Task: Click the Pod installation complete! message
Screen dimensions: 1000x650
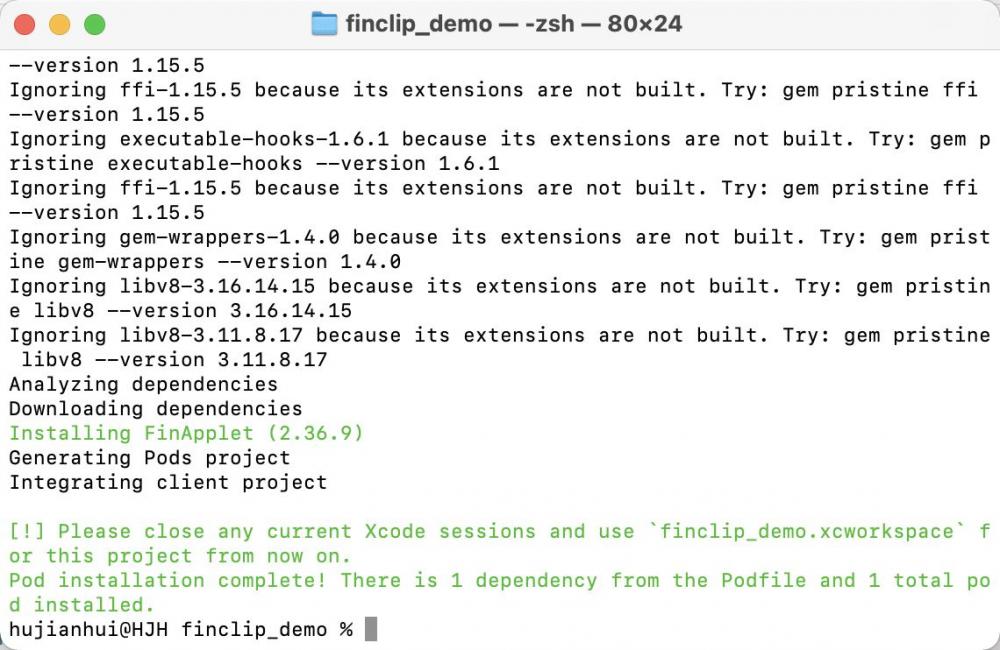Action: pyautogui.click(x=168, y=580)
